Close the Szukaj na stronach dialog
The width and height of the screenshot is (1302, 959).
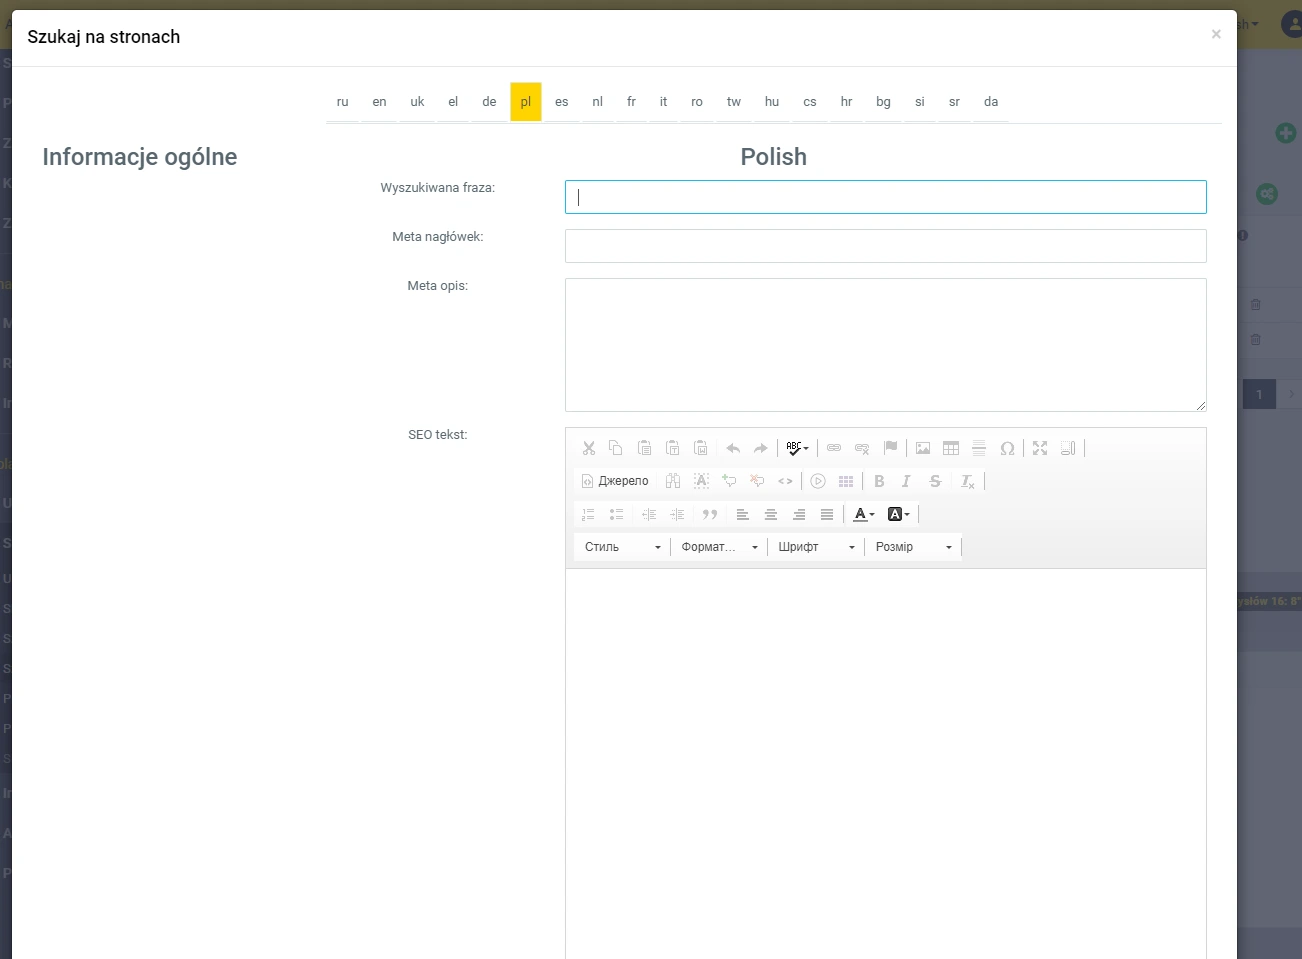point(1216,34)
